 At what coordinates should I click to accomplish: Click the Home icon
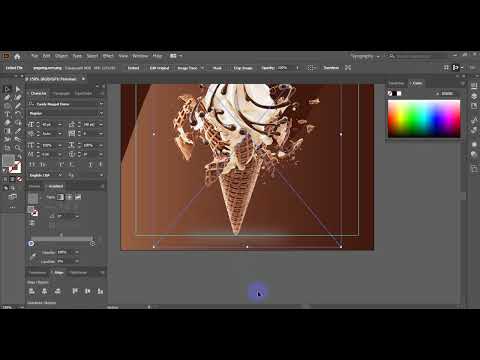[x=17, y=56]
